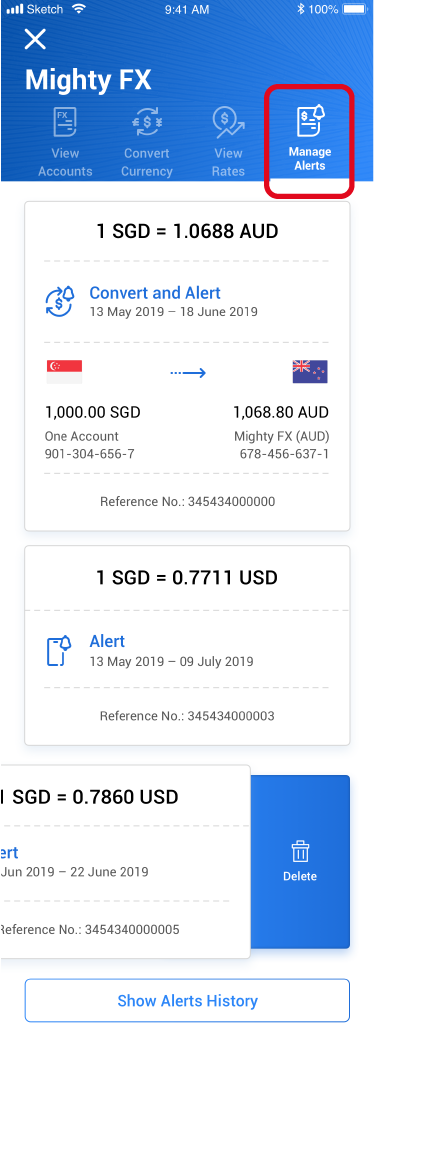Select the 1 SGD = 1.0688 AUD card header
The height and width of the screenshot is (1171, 431).
[x=187, y=232]
